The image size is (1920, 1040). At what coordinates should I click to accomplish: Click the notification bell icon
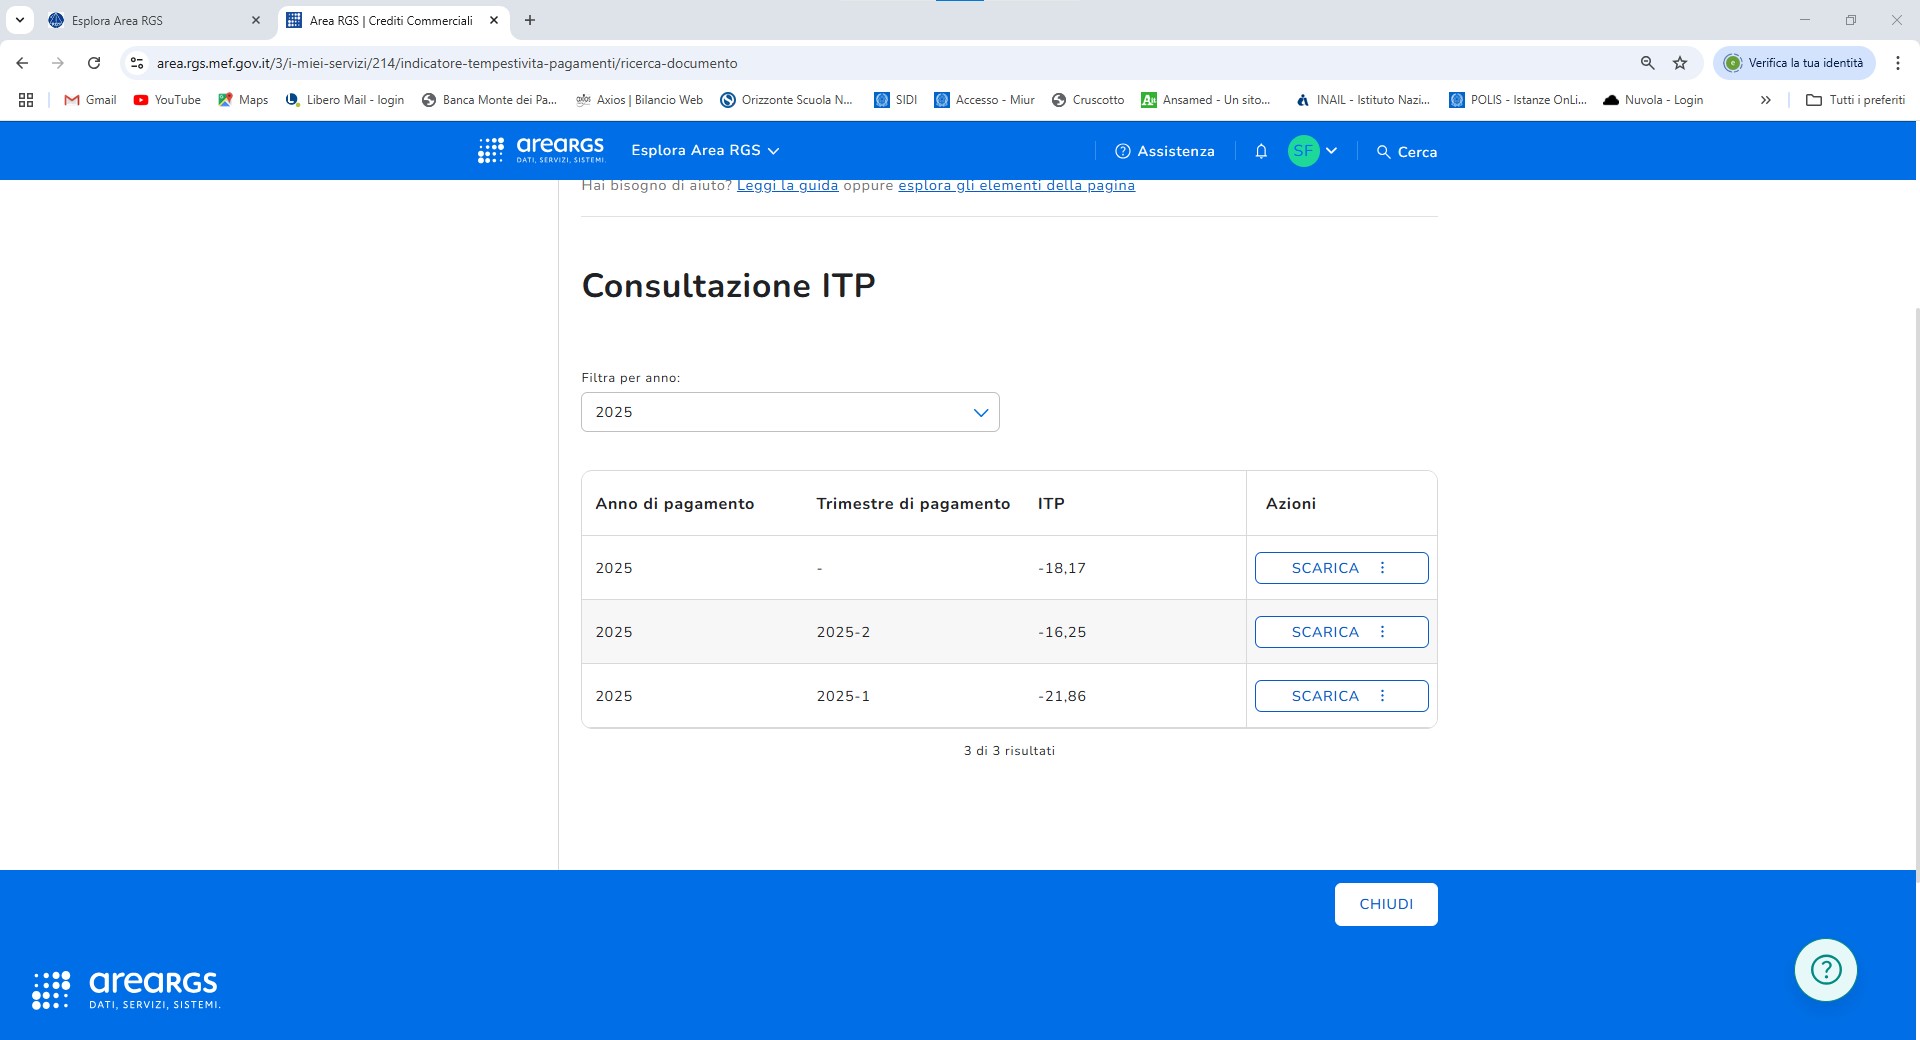tap(1261, 151)
